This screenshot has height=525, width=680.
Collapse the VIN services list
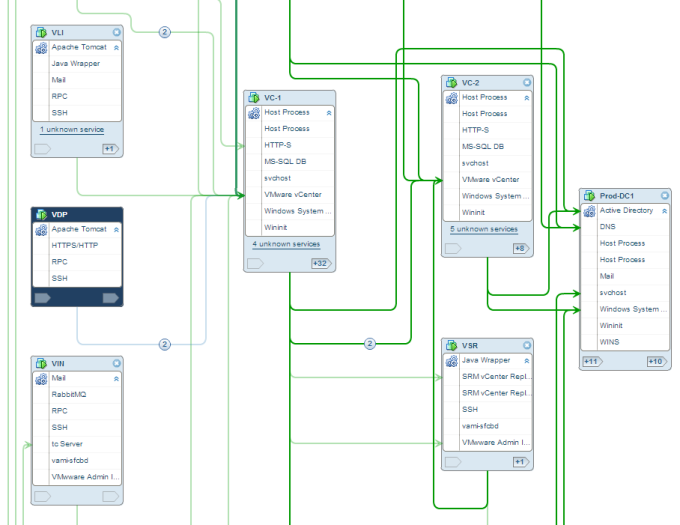pyautogui.click(x=116, y=379)
